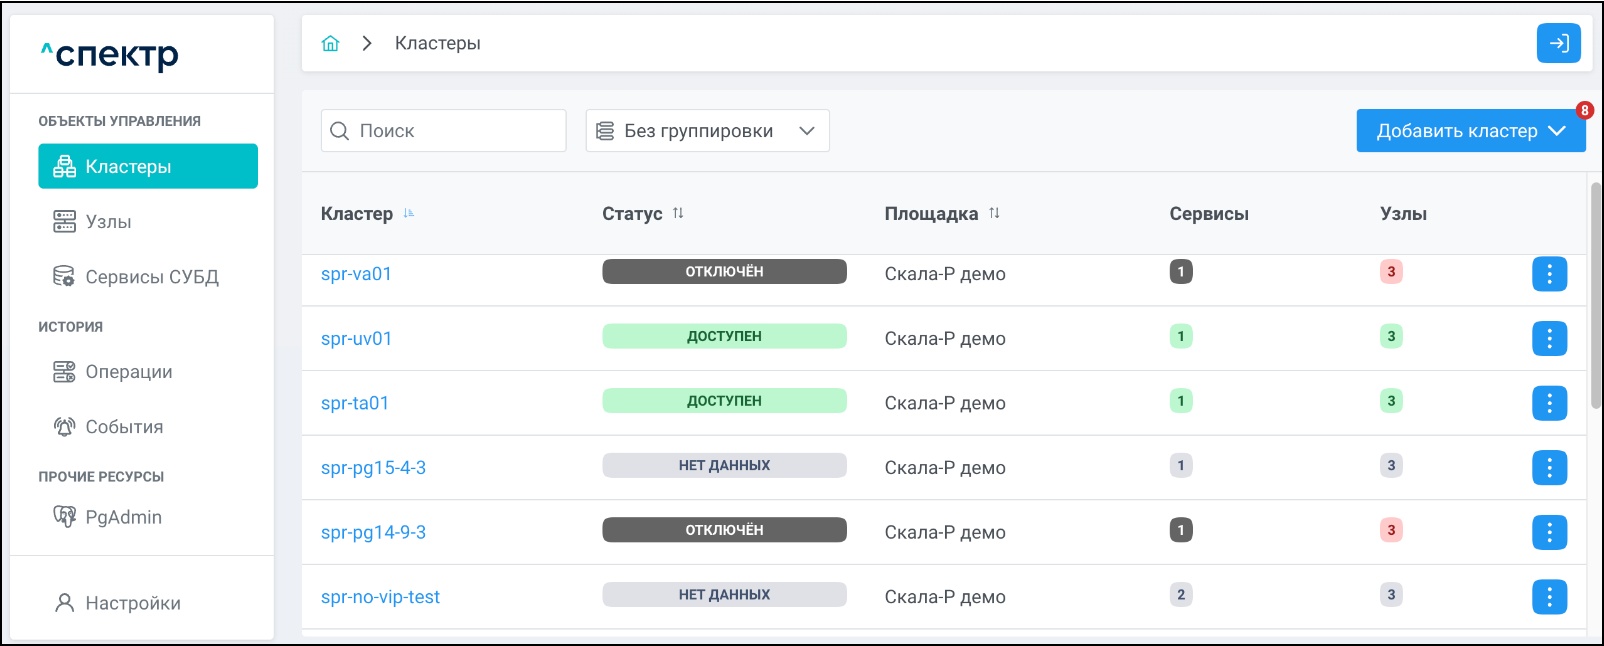The width and height of the screenshot is (1604, 646).
Task: Open the spr-uv01 cluster link
Action: (x=356, y=339)
